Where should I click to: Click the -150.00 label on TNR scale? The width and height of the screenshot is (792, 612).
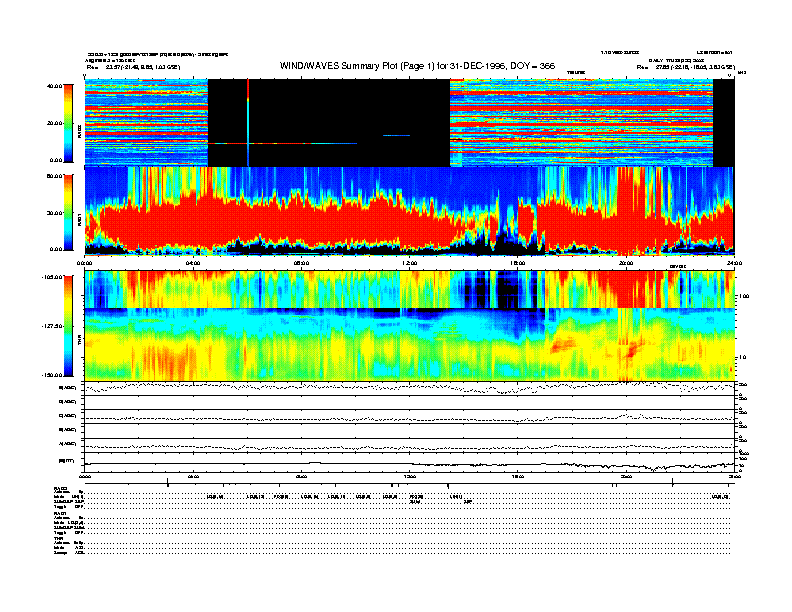click(53, 375)
